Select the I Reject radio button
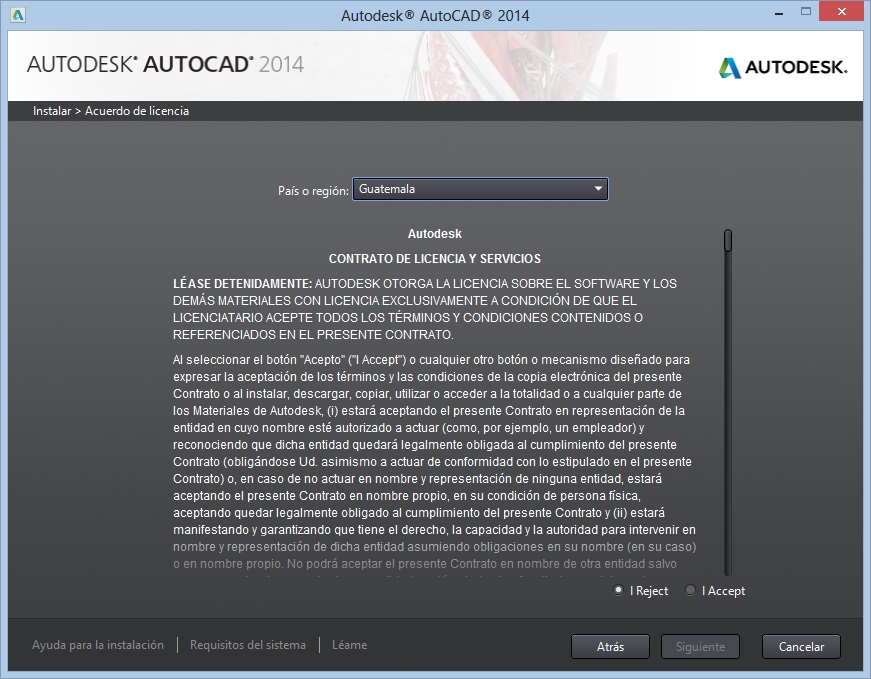This screenshot has height=679, width=871. (x=618, y=590)
